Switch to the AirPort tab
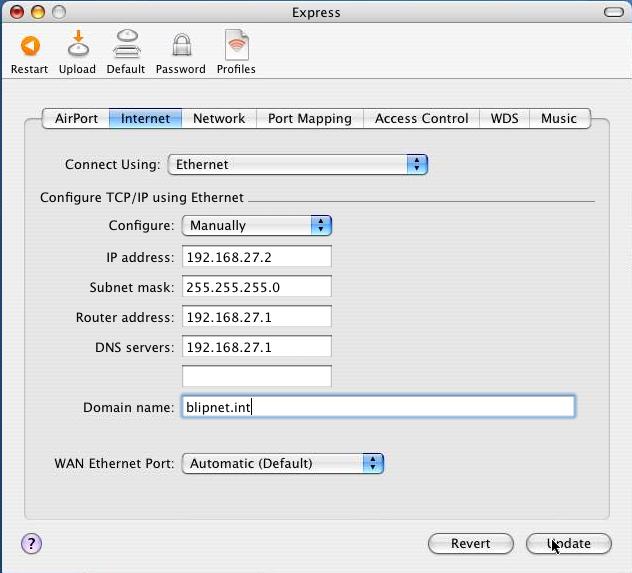 [x=76, y=118]
